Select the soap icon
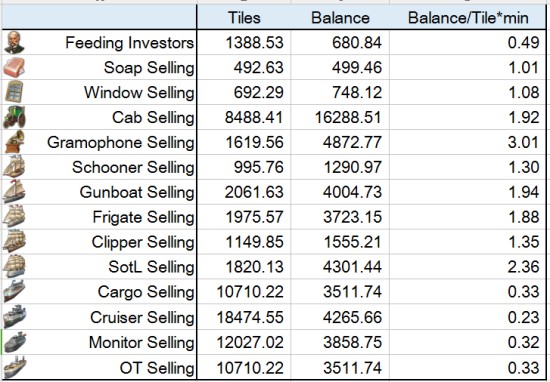550x382 pixels. [14, 67]
